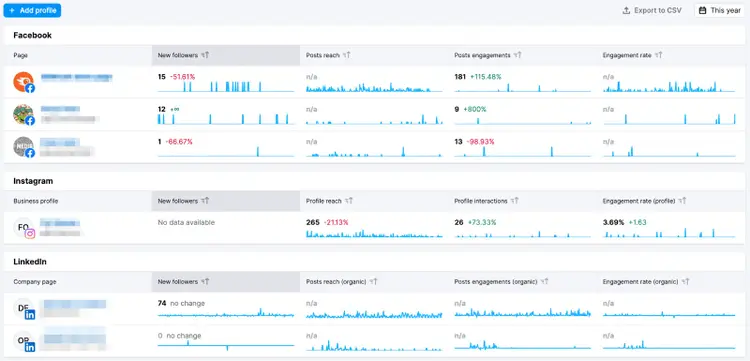750x361 pixels.
Task: Open the OP LinkedIn company page avatar
Action: tap(23, 341)
